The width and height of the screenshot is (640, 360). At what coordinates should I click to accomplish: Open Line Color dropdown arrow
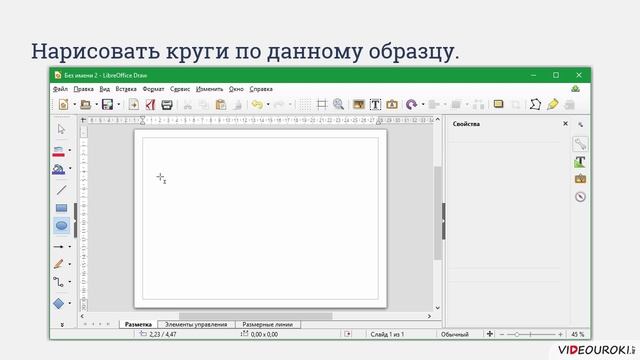[70, 151]
